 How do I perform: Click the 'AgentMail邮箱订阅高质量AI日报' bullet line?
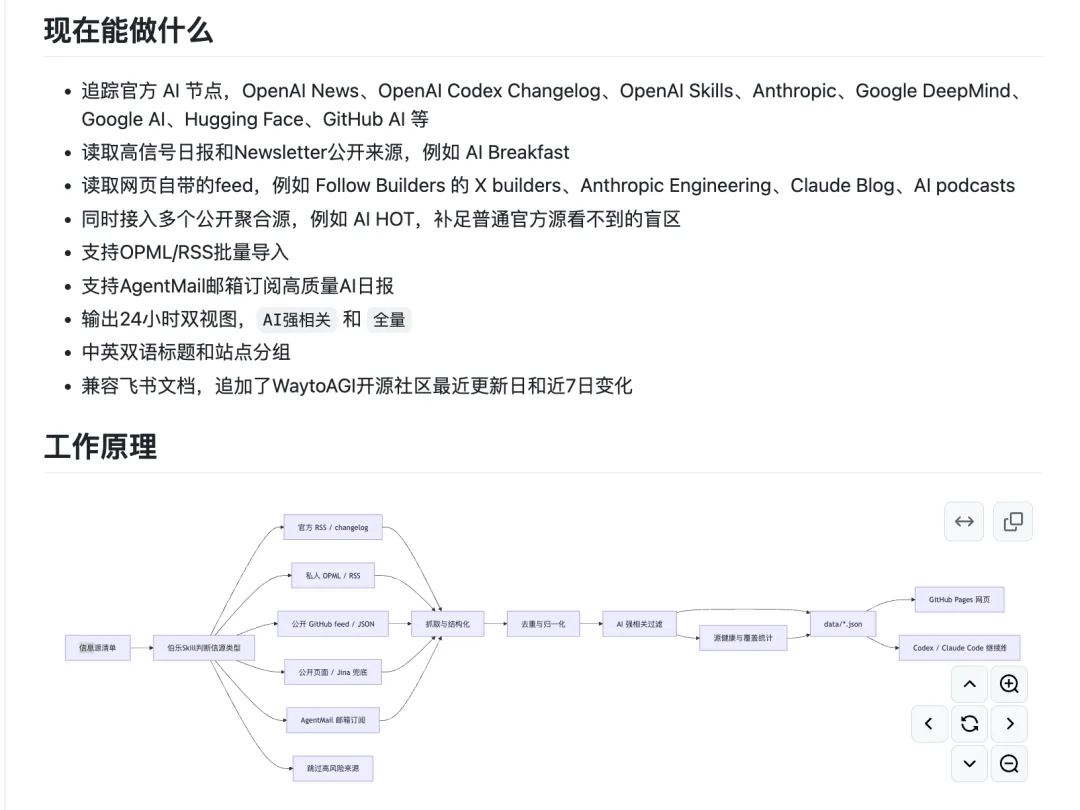(x=238, y=286)
